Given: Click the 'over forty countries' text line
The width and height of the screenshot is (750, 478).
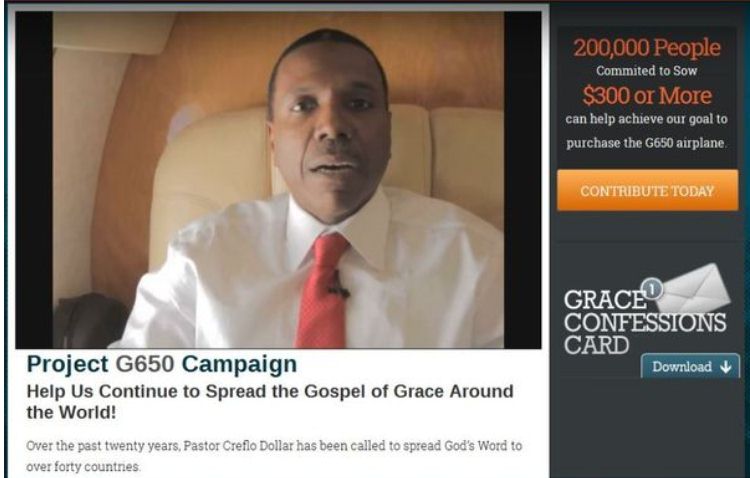Looking at the screenshot, I should pyautogui.click(x=83, y=467).
